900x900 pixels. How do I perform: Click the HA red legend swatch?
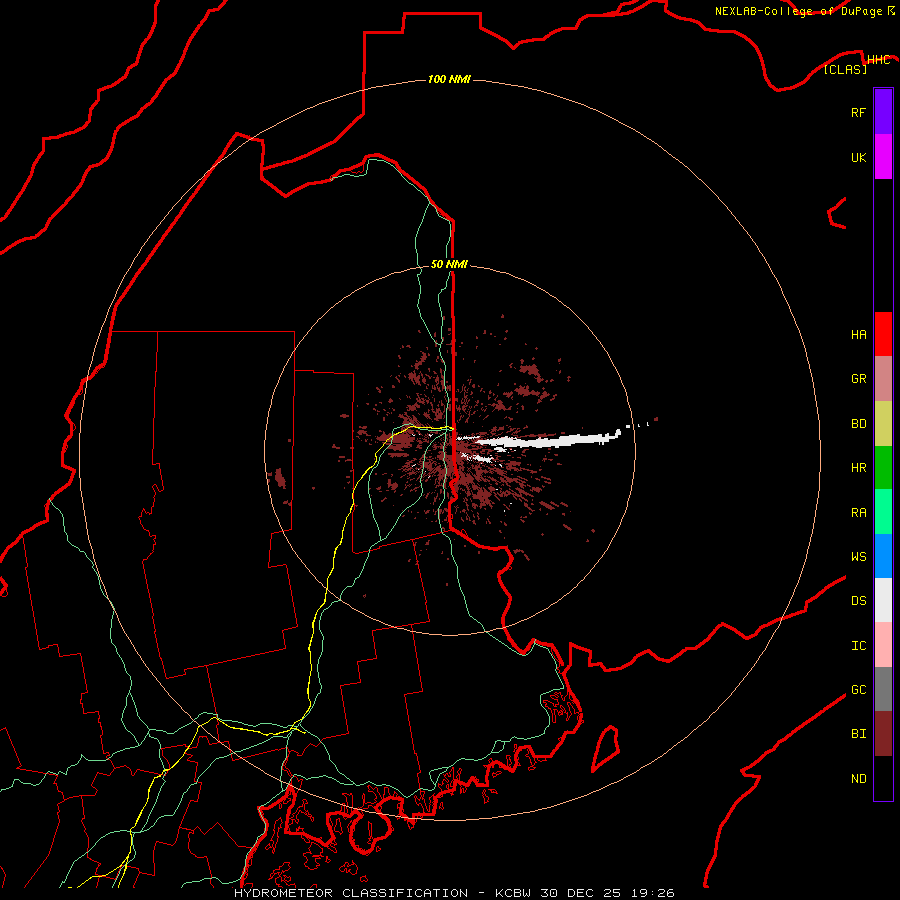(x=883, y=334)
